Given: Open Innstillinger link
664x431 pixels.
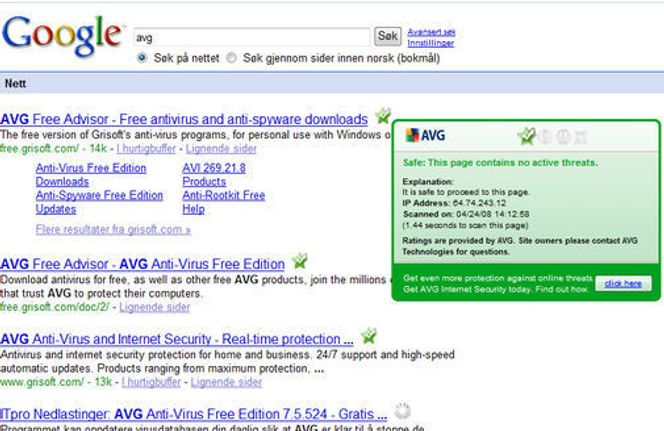Looking at the screenshot, I should tap(431, 43).
